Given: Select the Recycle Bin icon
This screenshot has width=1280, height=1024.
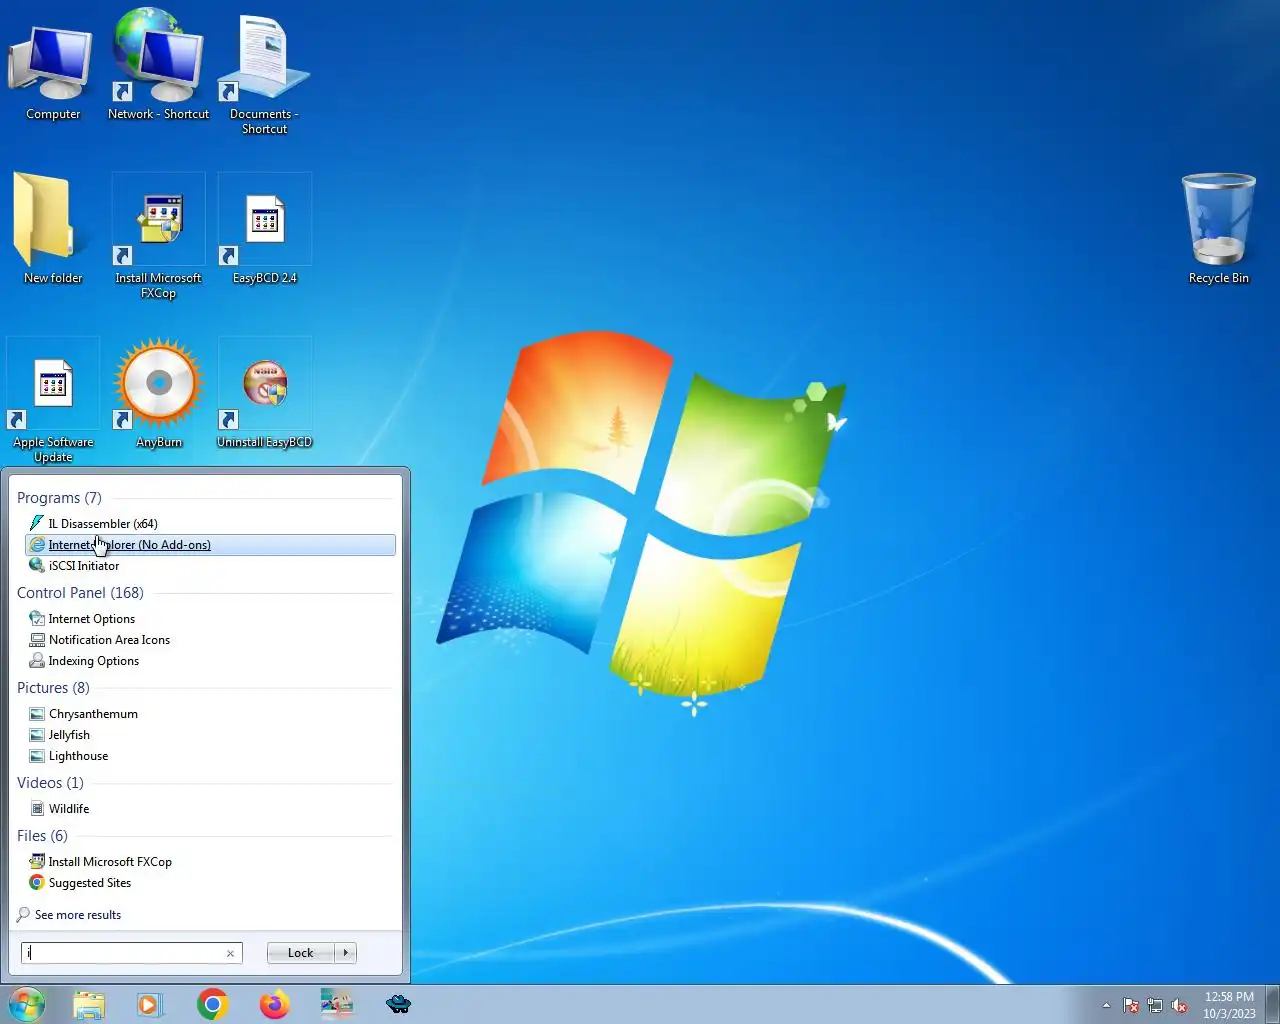Looking at the screenshot, I should coord(1219,230).
